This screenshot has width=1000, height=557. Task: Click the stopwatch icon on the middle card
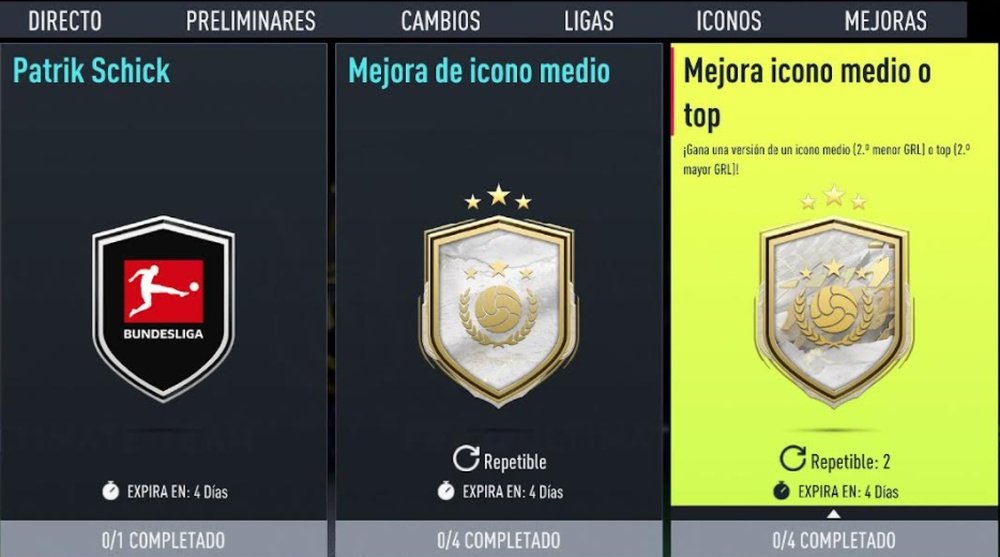[446, 491]
